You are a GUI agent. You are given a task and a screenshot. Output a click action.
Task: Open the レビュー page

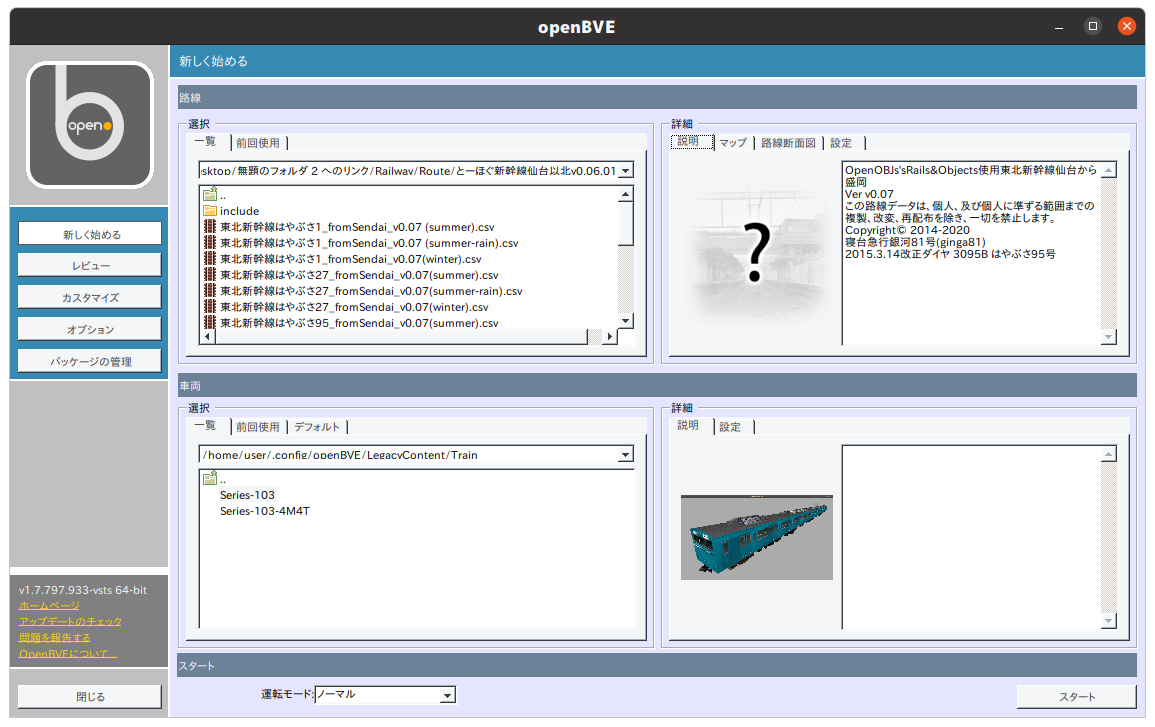coord(90,266)
